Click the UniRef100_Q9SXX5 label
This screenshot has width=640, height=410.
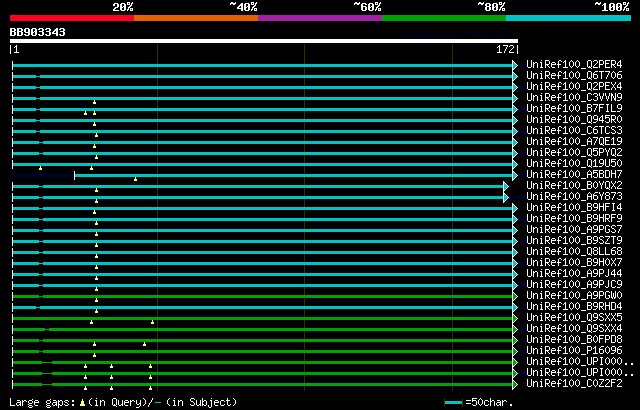coord(574,318)
